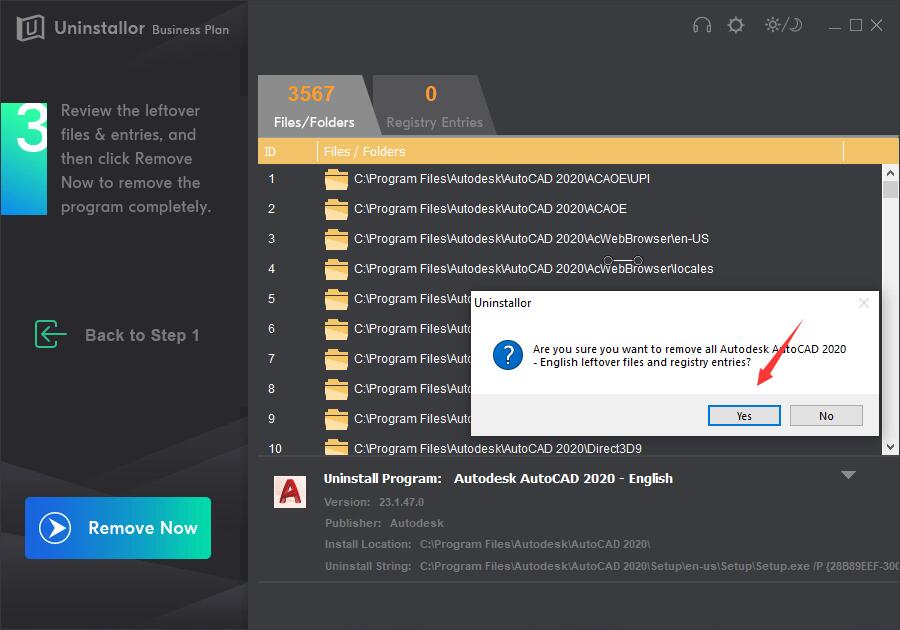Select path ending AcWebBrowser\locales
This screenshot has width=900, height=630.
point(534,269)
